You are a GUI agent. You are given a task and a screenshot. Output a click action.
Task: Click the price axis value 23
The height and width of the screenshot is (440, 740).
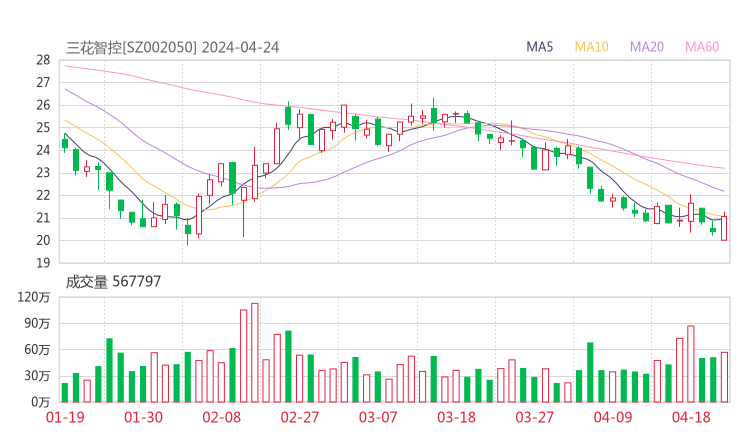coord(43,173)
